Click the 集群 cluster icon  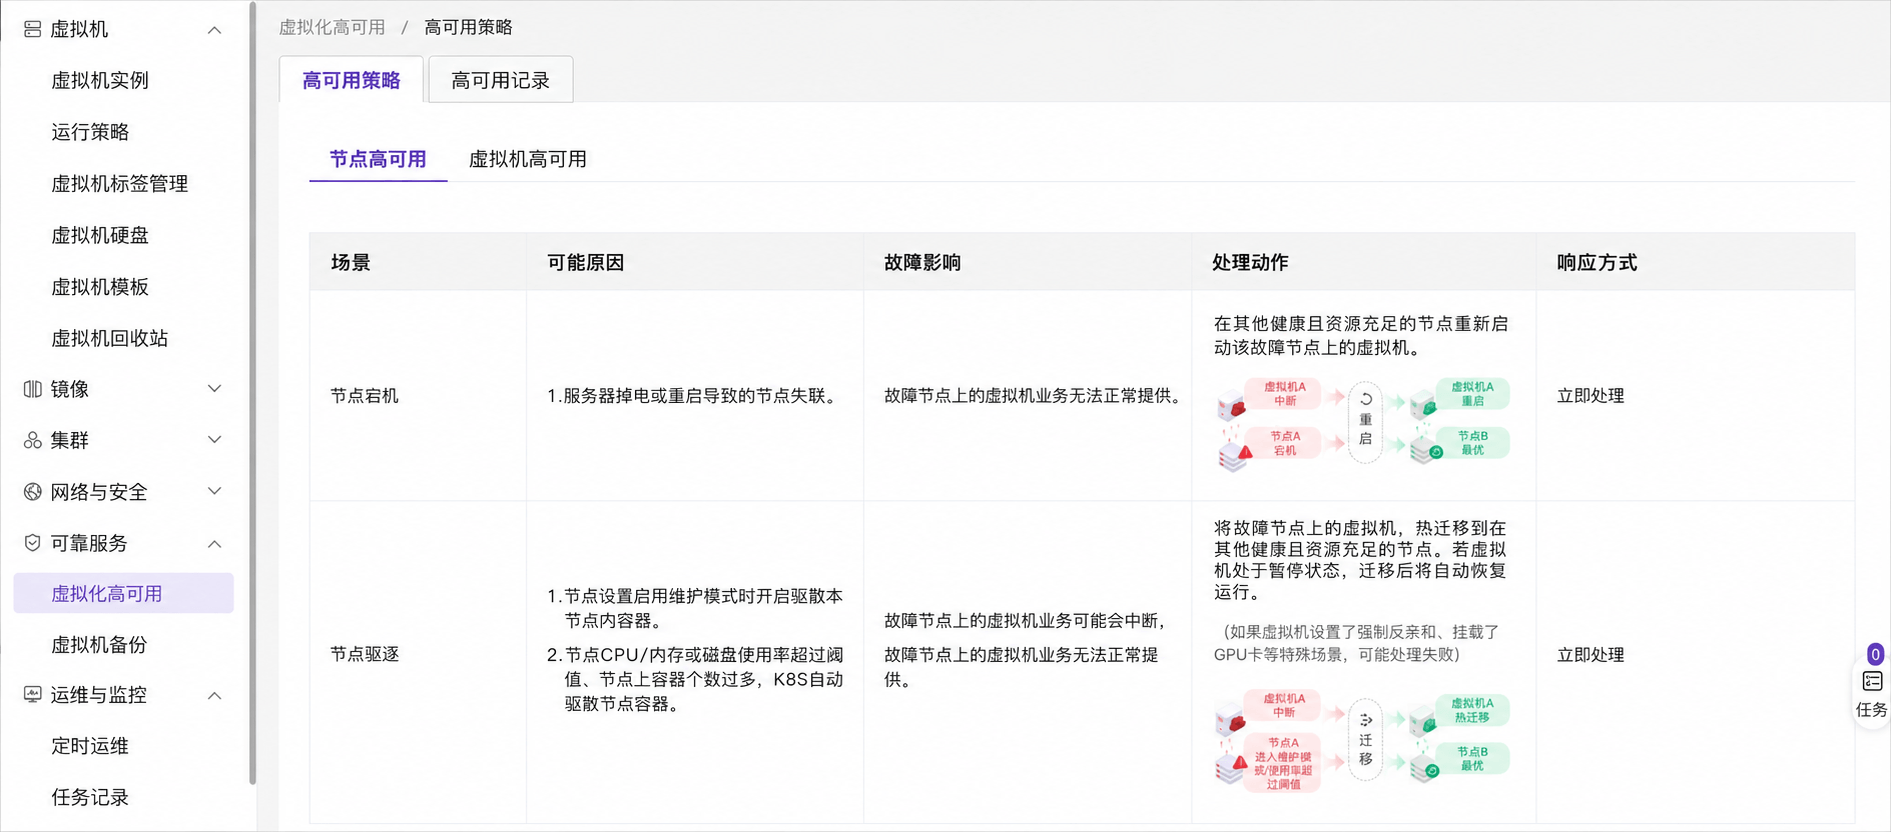click(x=32, y=440)
